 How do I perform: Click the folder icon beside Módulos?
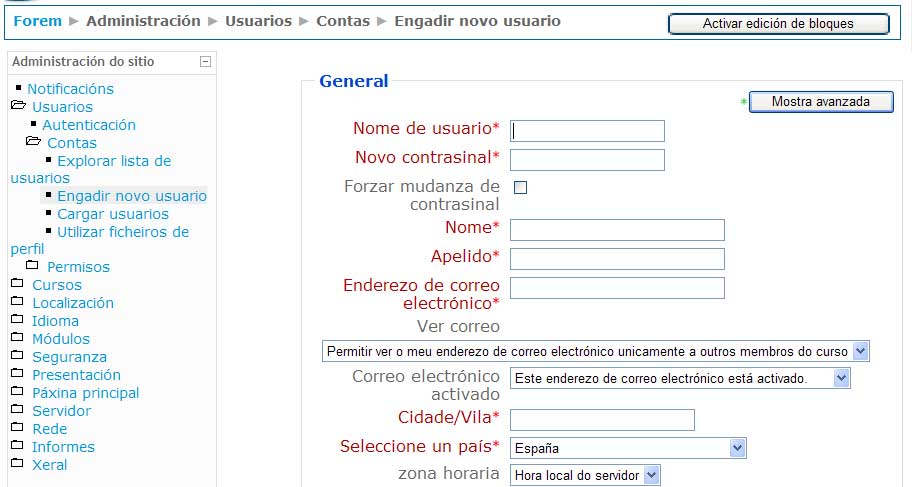point(16,338)
